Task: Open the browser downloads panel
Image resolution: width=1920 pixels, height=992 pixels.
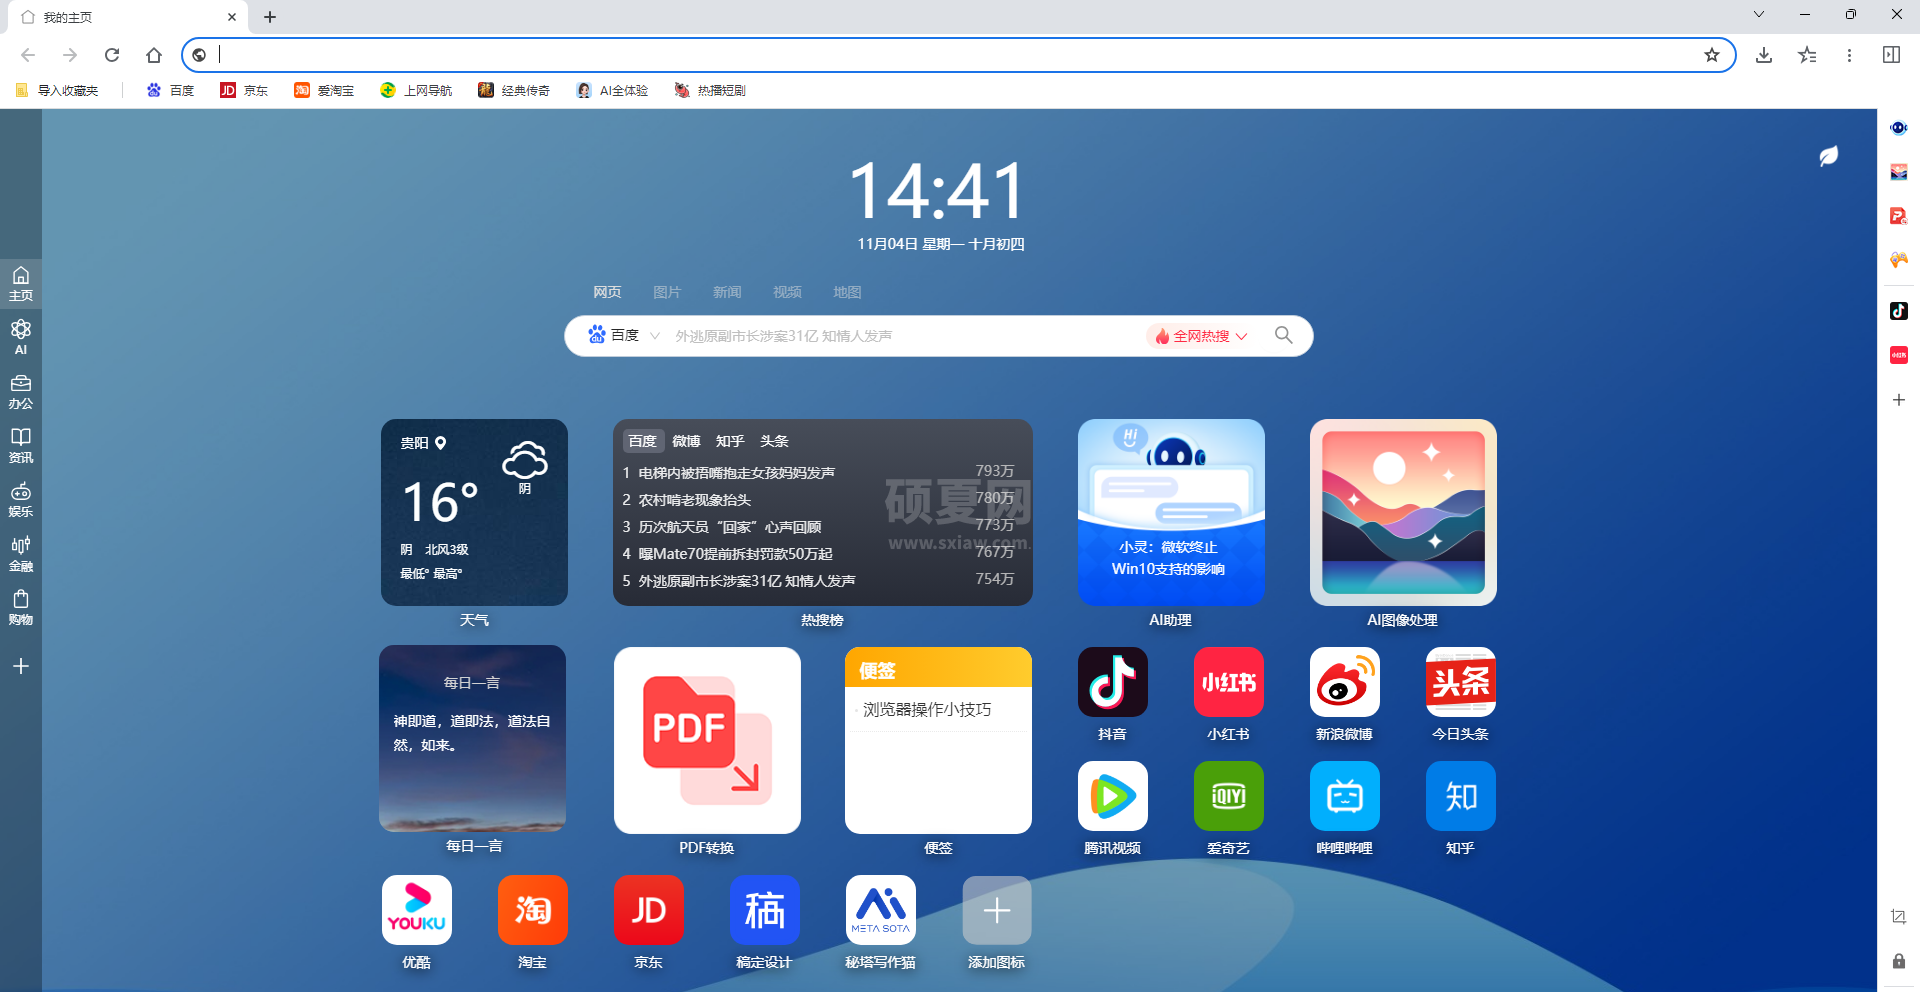Action: [1764, 55]
